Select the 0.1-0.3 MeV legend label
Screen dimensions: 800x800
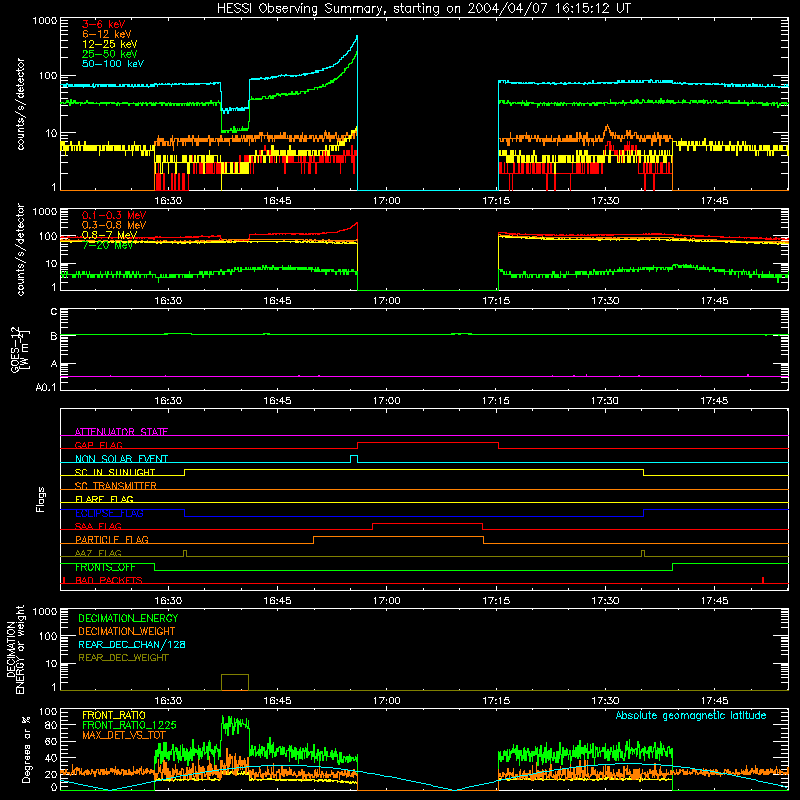114,215
